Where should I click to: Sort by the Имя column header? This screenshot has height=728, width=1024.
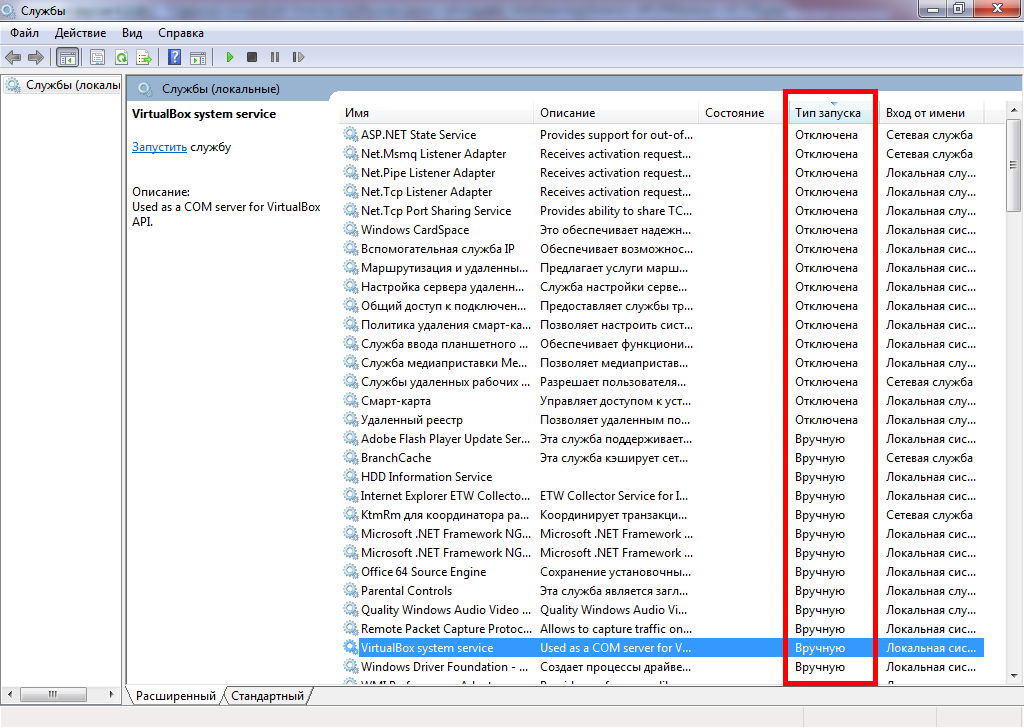coord(357,113)
